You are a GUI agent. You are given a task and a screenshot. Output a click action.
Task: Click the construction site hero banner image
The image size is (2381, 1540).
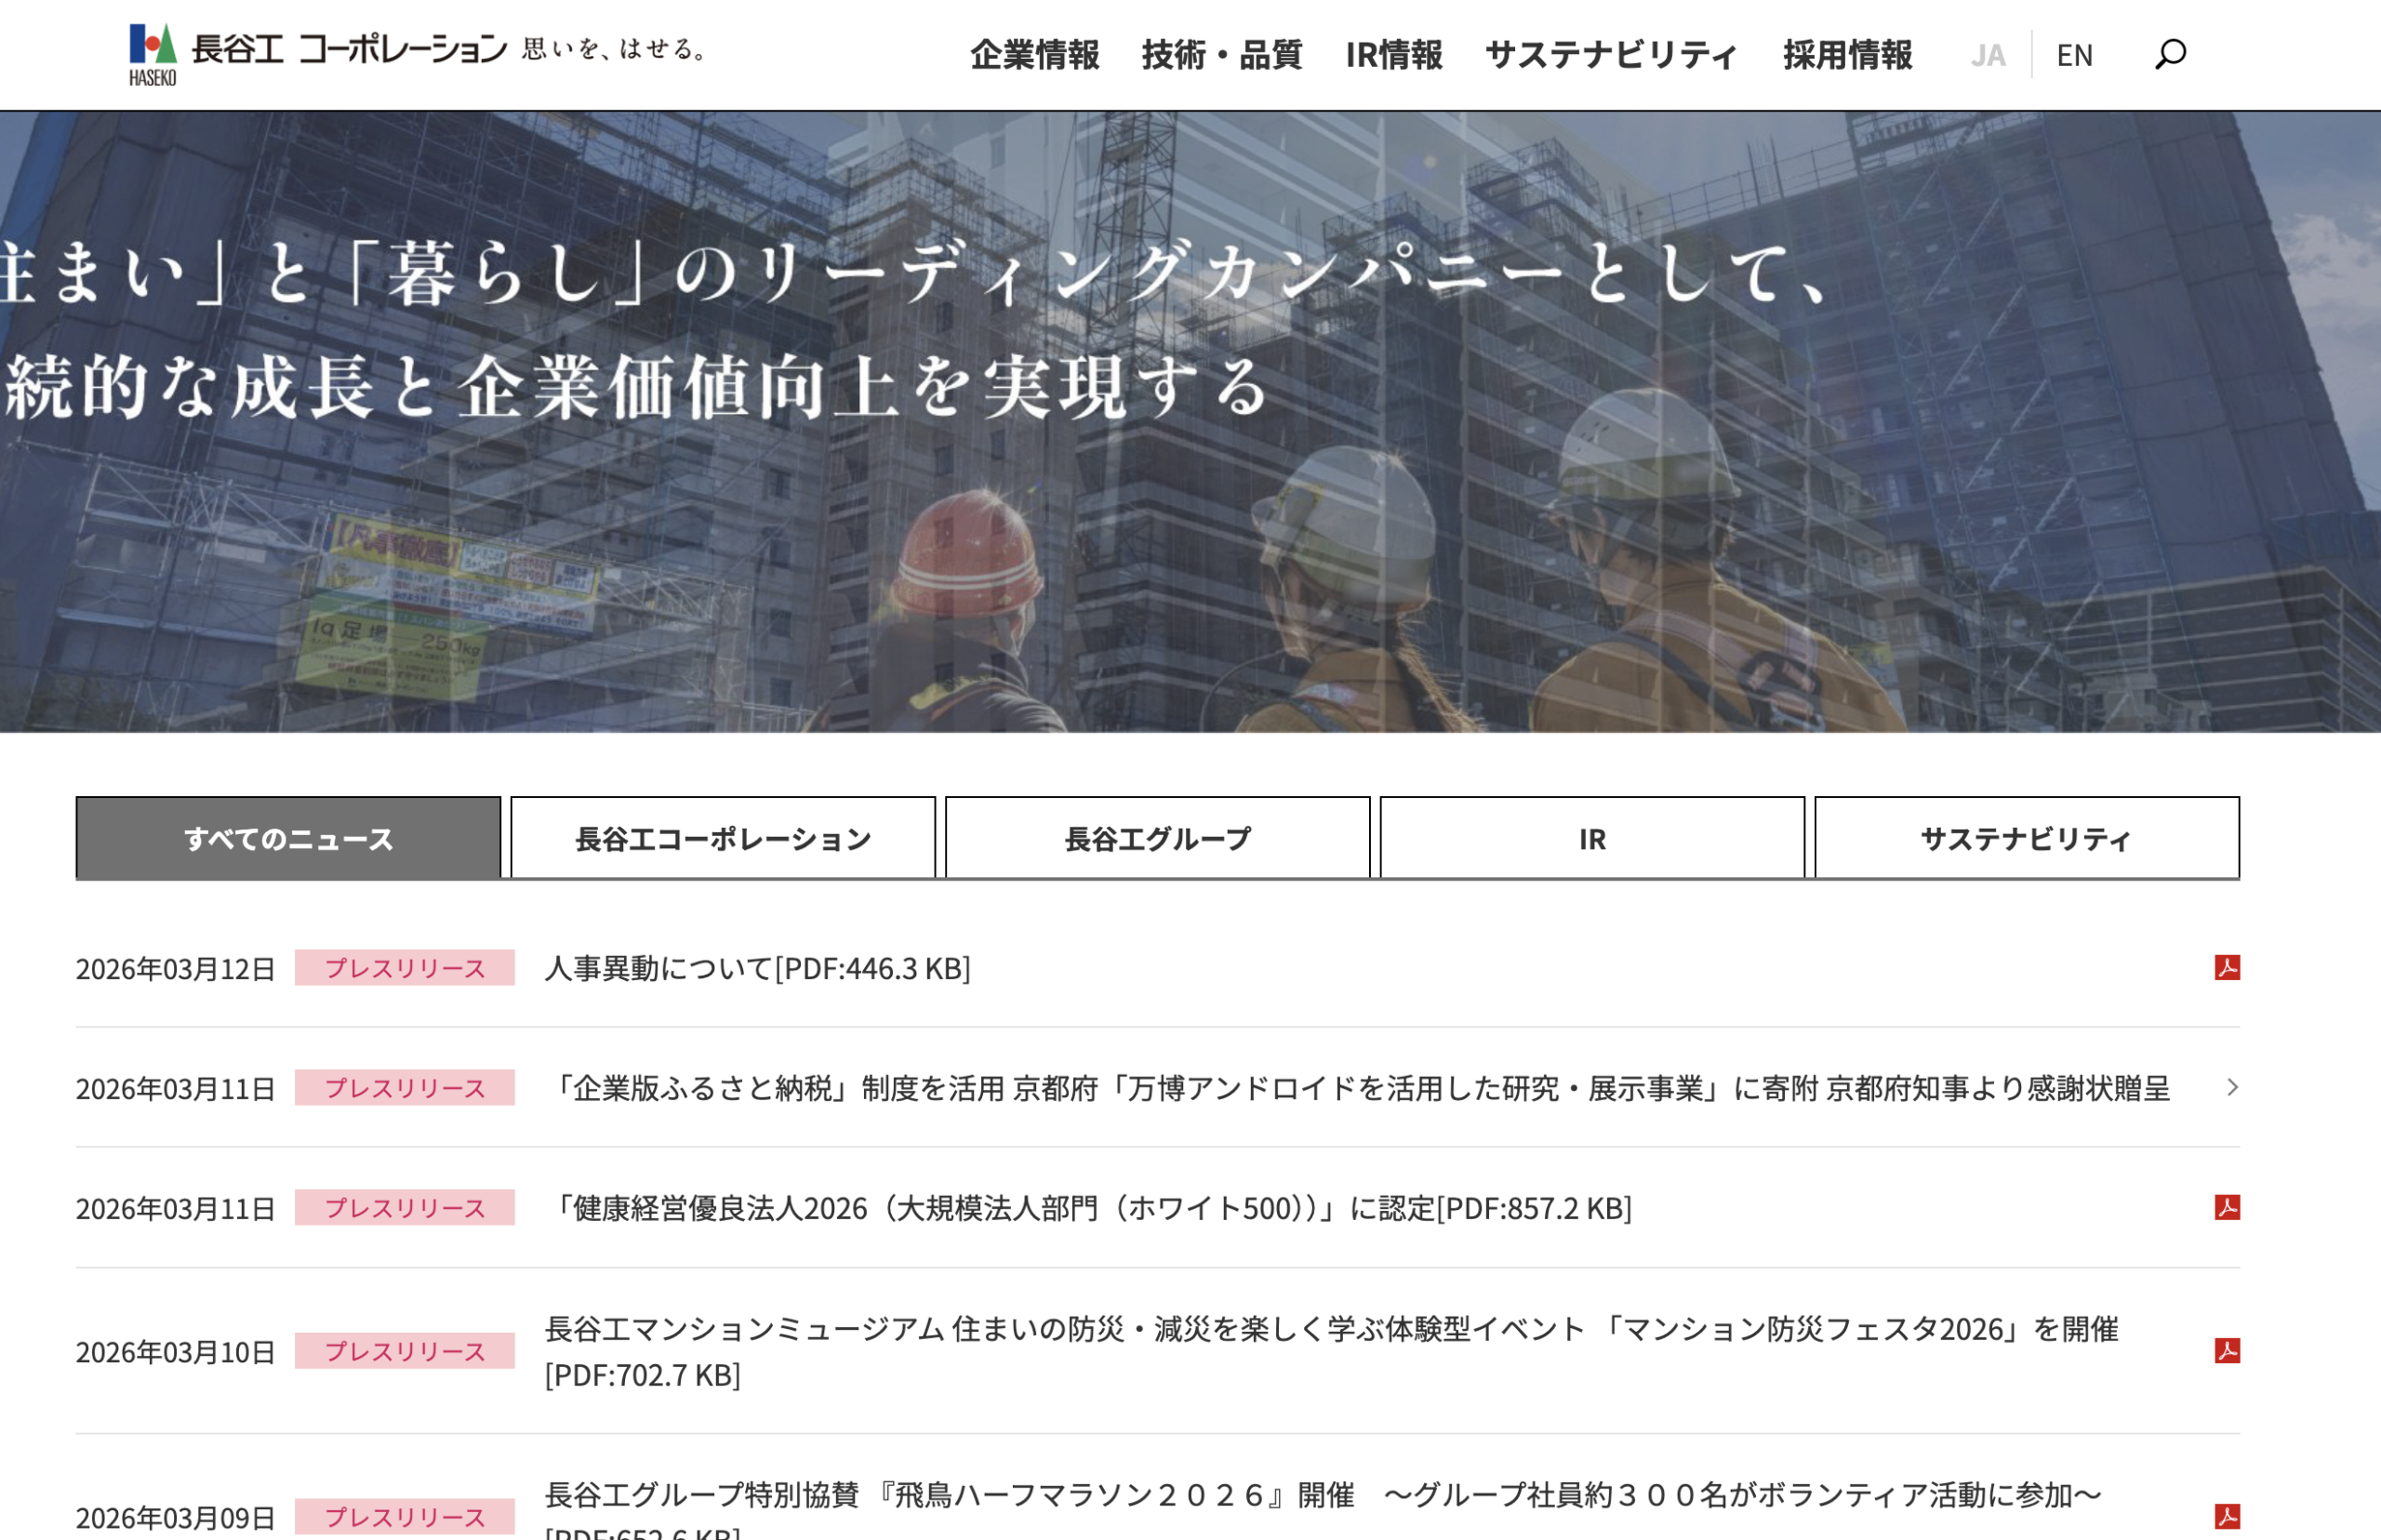(x=1190, y=560)
